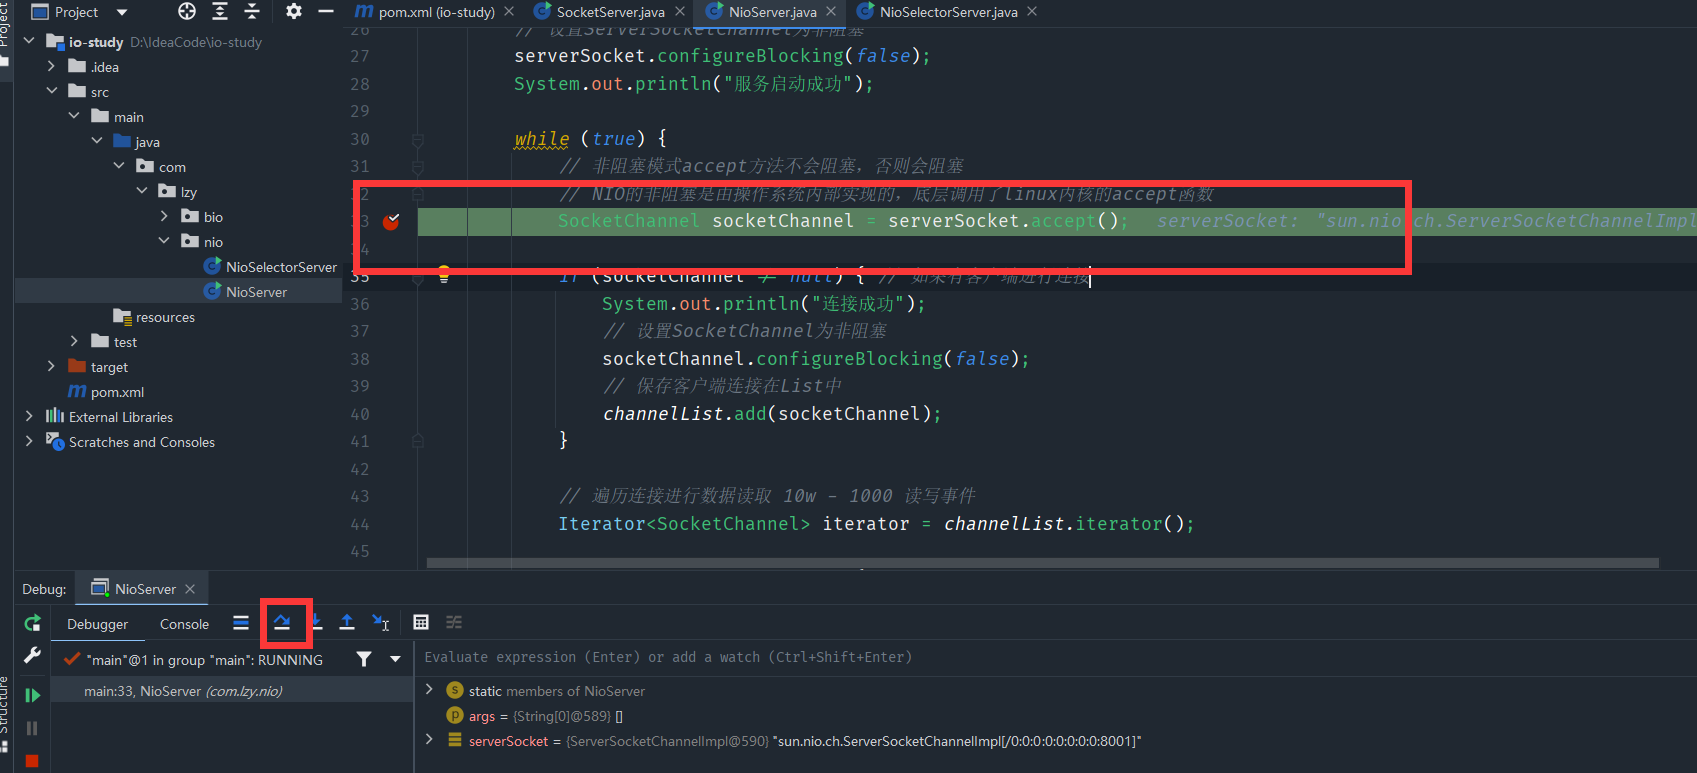1697x773 pixels.
Task: Open the thread selector dropdown arrow
Action: pyautogui.click(x=395, y=659)
